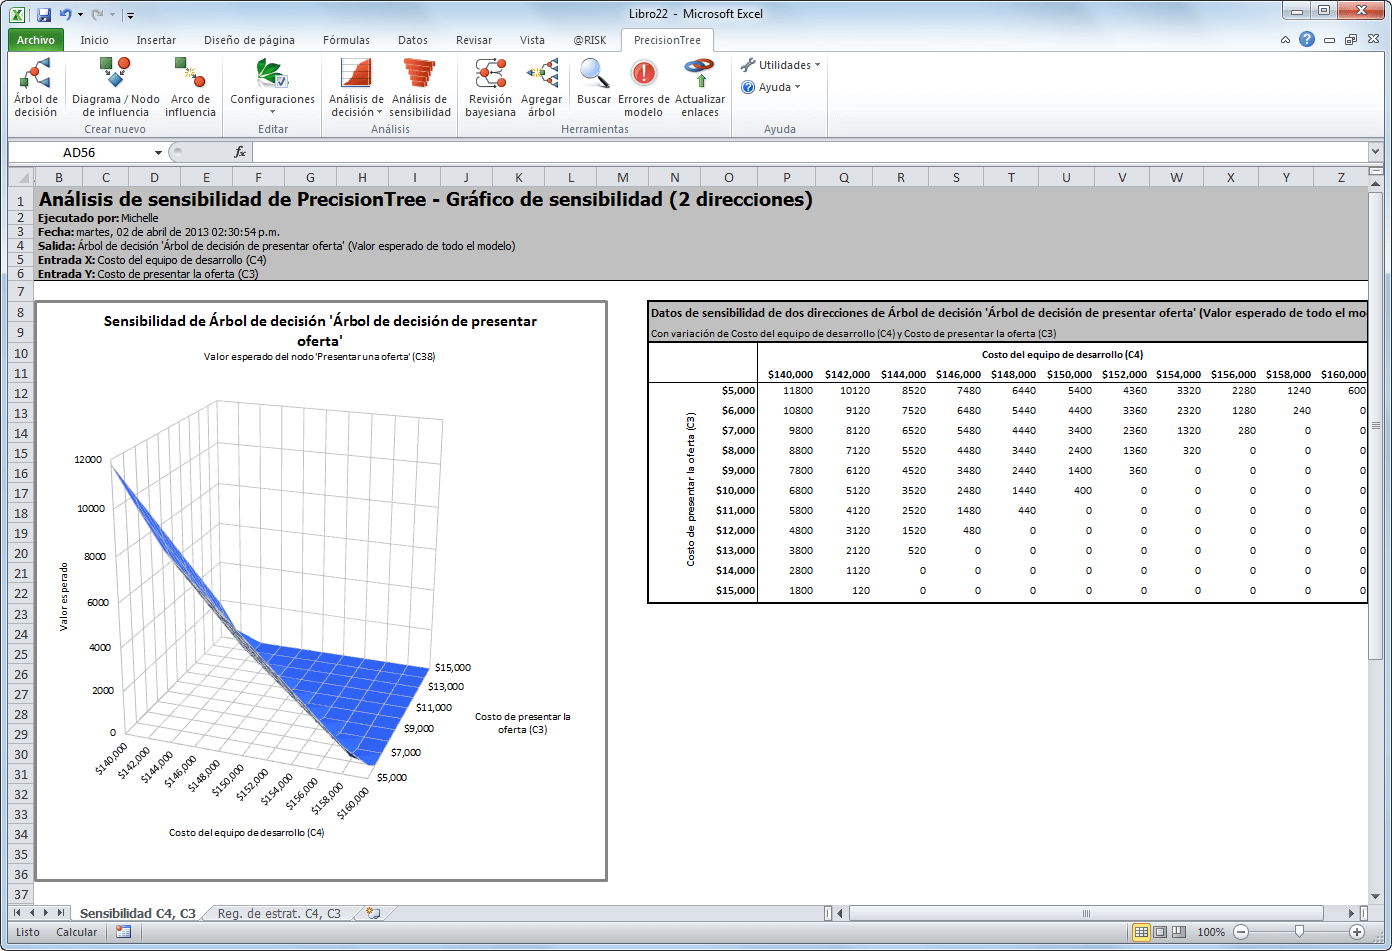This screenshot has height=951, width=1392.
Task: Open the @RISK ribbon tab
Action: 590,40
